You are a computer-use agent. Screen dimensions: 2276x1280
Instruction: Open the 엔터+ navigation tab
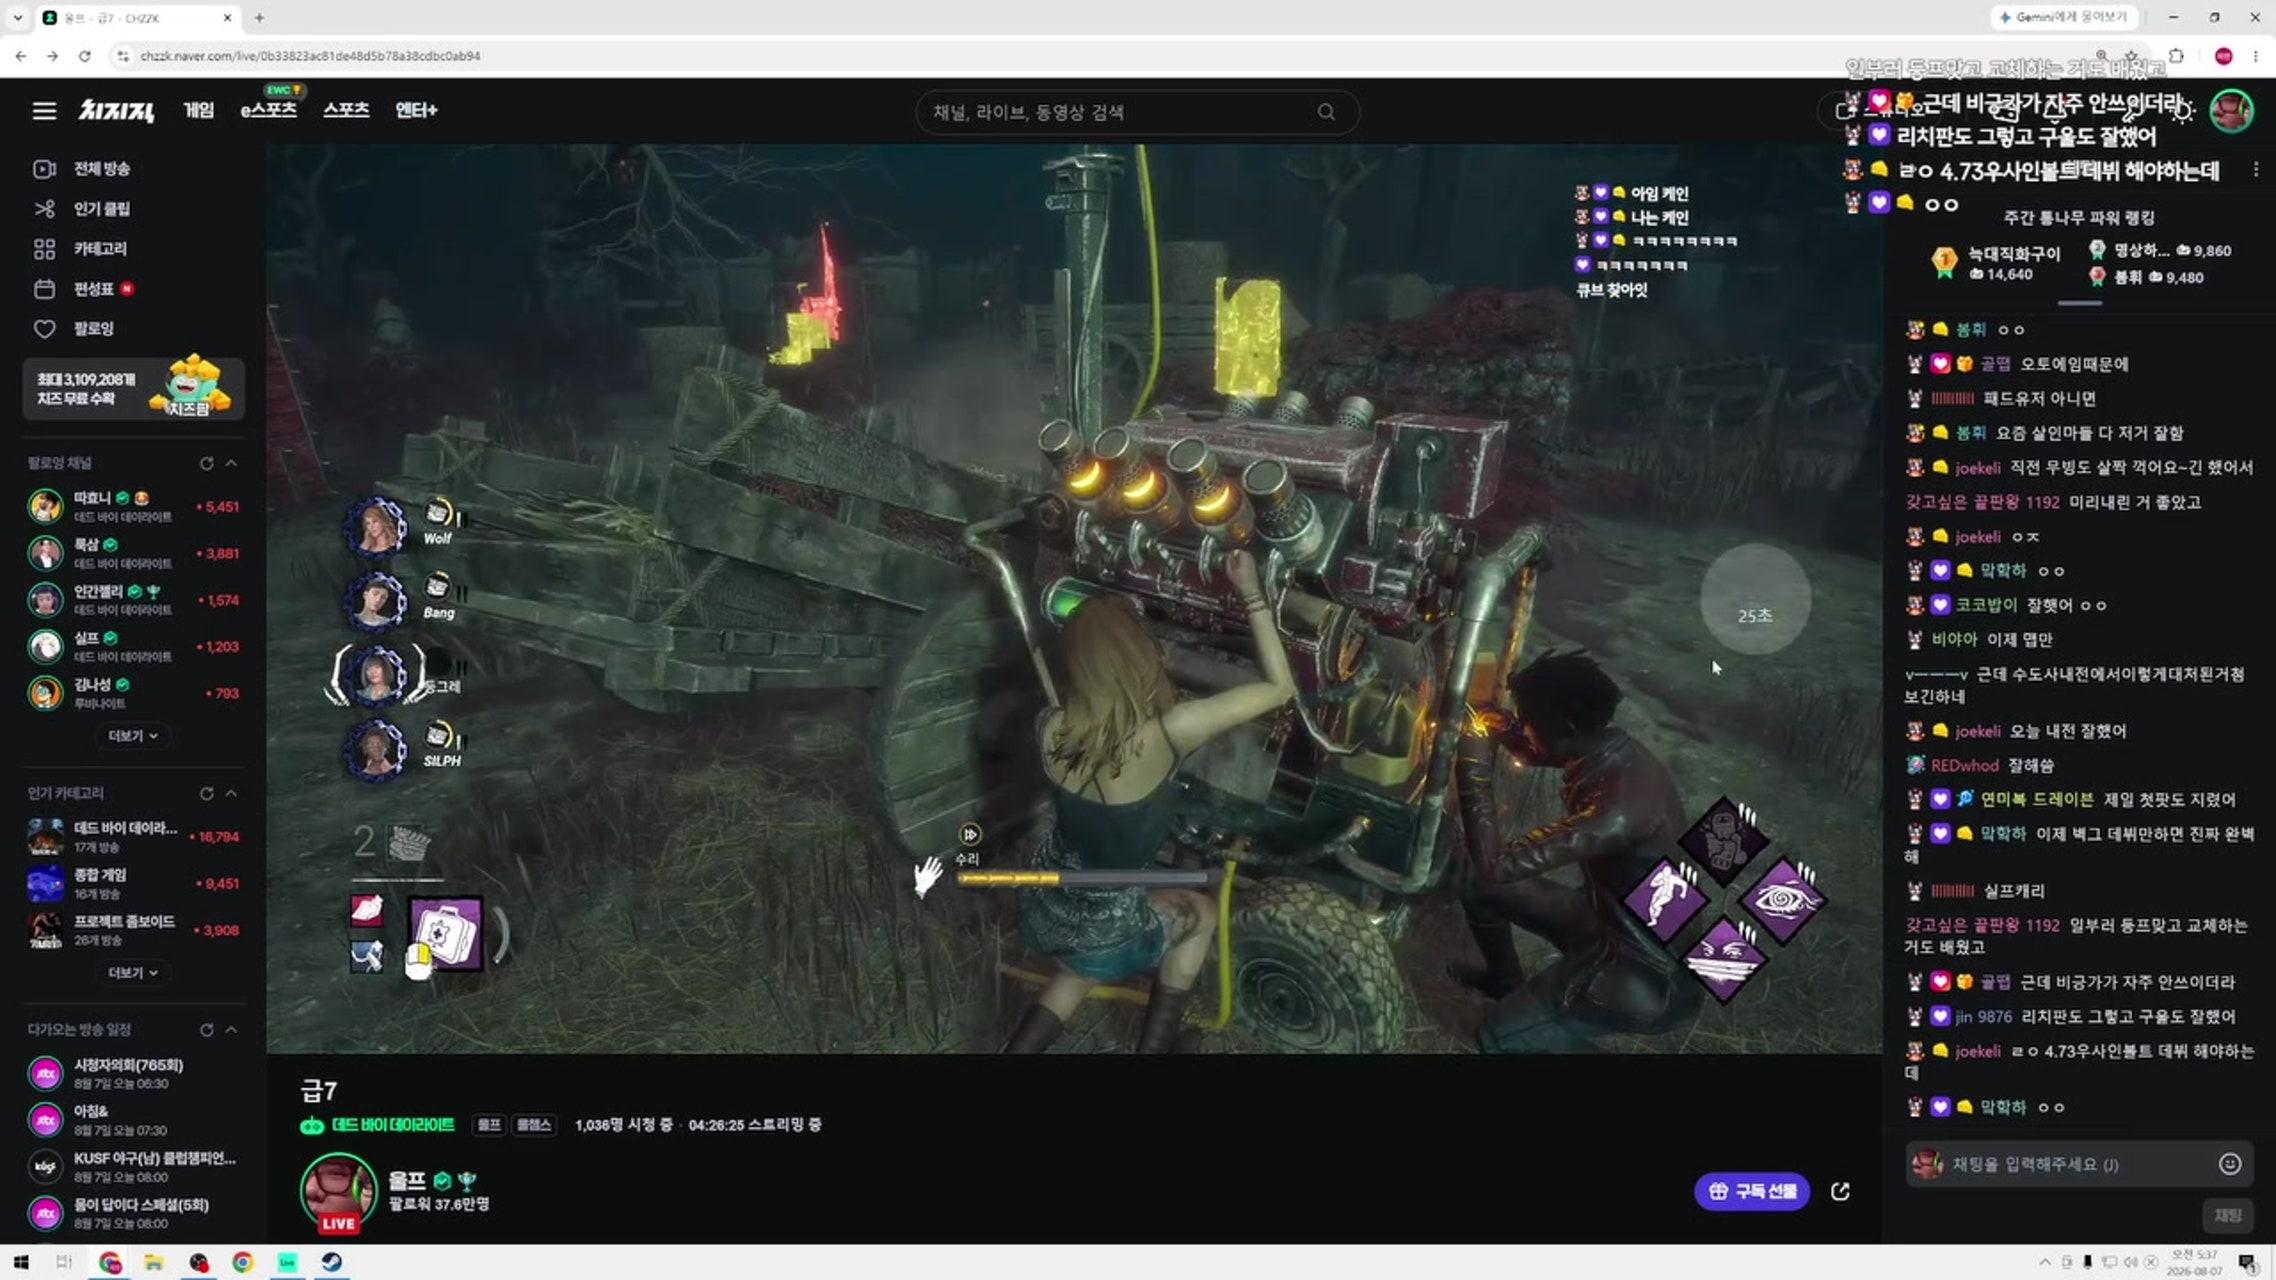[416, 110]
